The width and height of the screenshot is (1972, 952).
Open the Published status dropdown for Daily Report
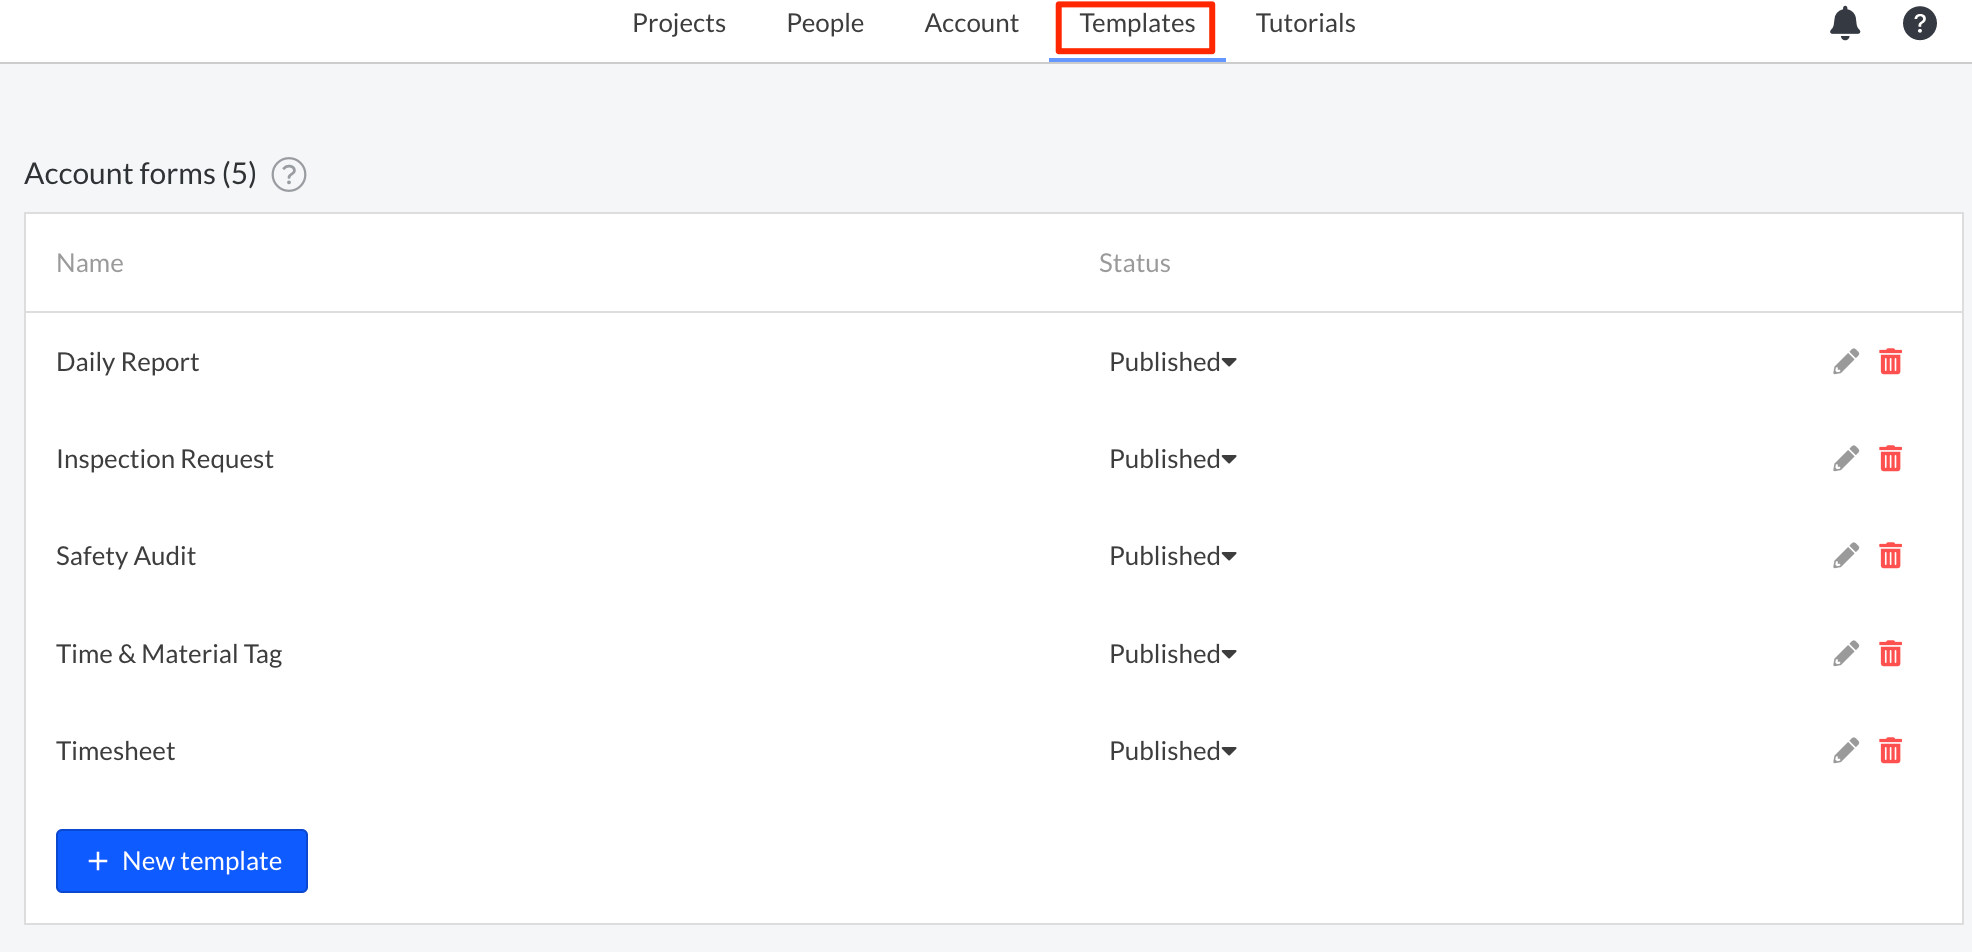tap(1172, 361)
